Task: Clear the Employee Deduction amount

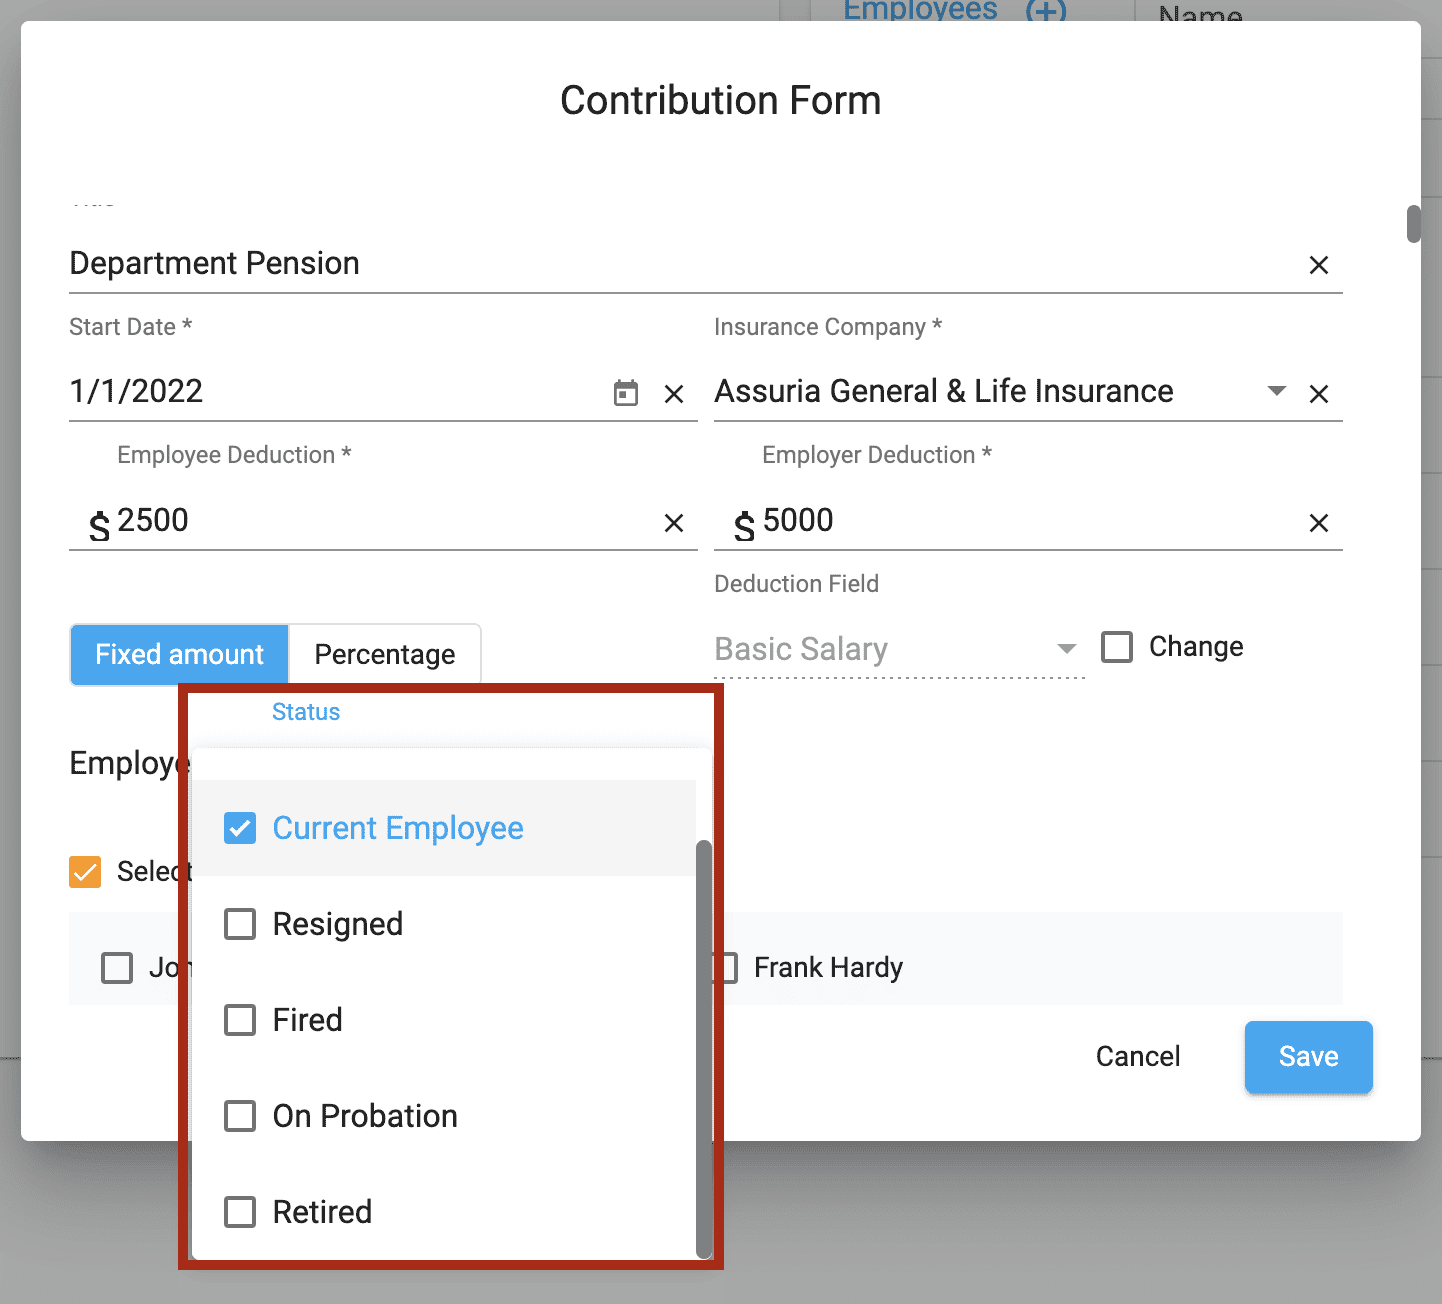Action: click(x=674, y=522)
